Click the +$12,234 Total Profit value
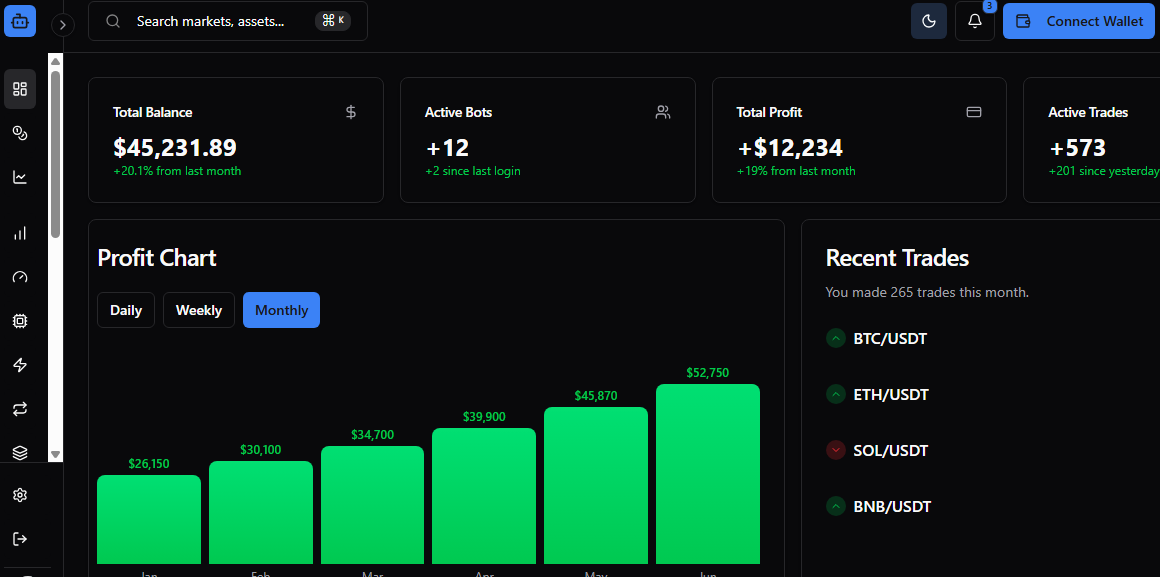This screenshot has height=577, width=1160. [x=789, y=147]
